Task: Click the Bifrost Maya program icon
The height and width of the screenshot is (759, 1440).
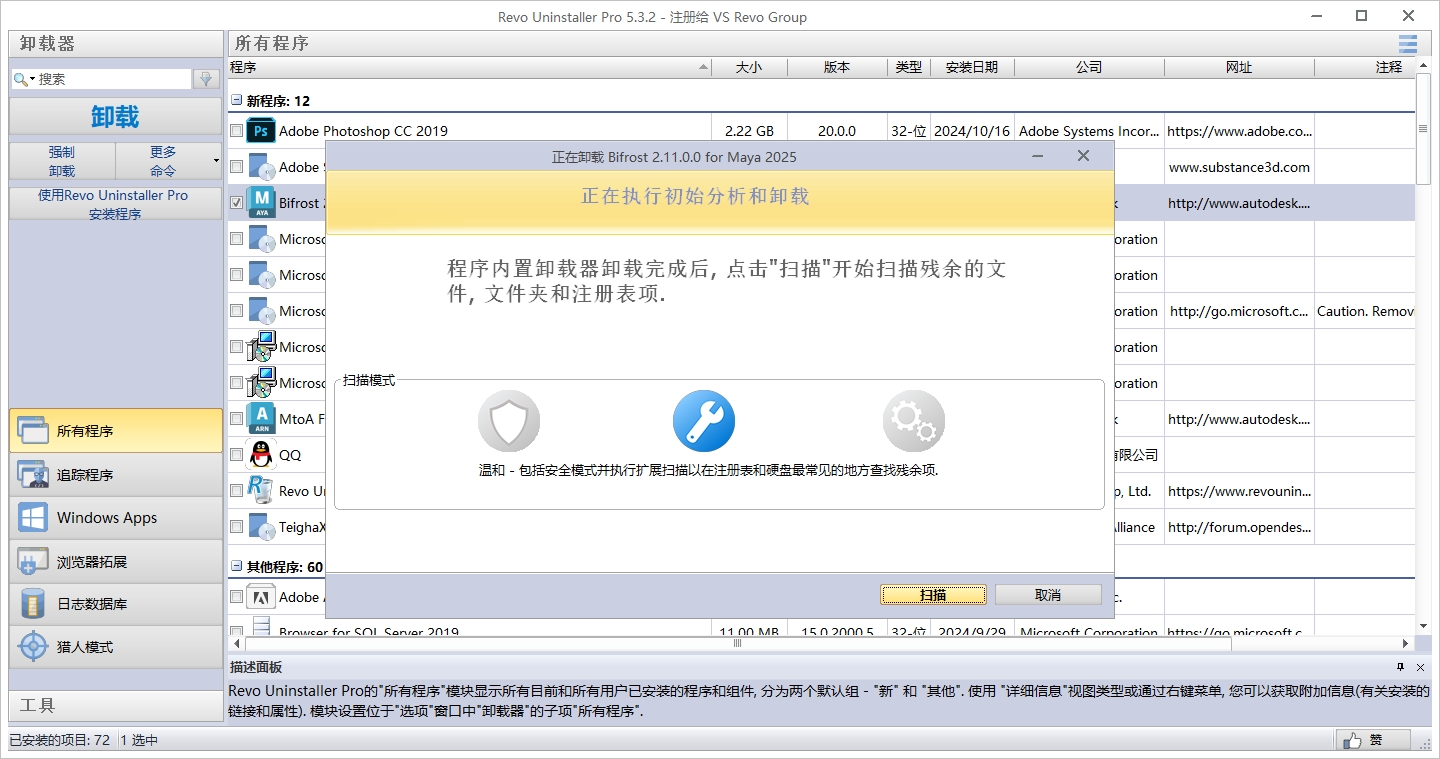Action: pos(261,203)
